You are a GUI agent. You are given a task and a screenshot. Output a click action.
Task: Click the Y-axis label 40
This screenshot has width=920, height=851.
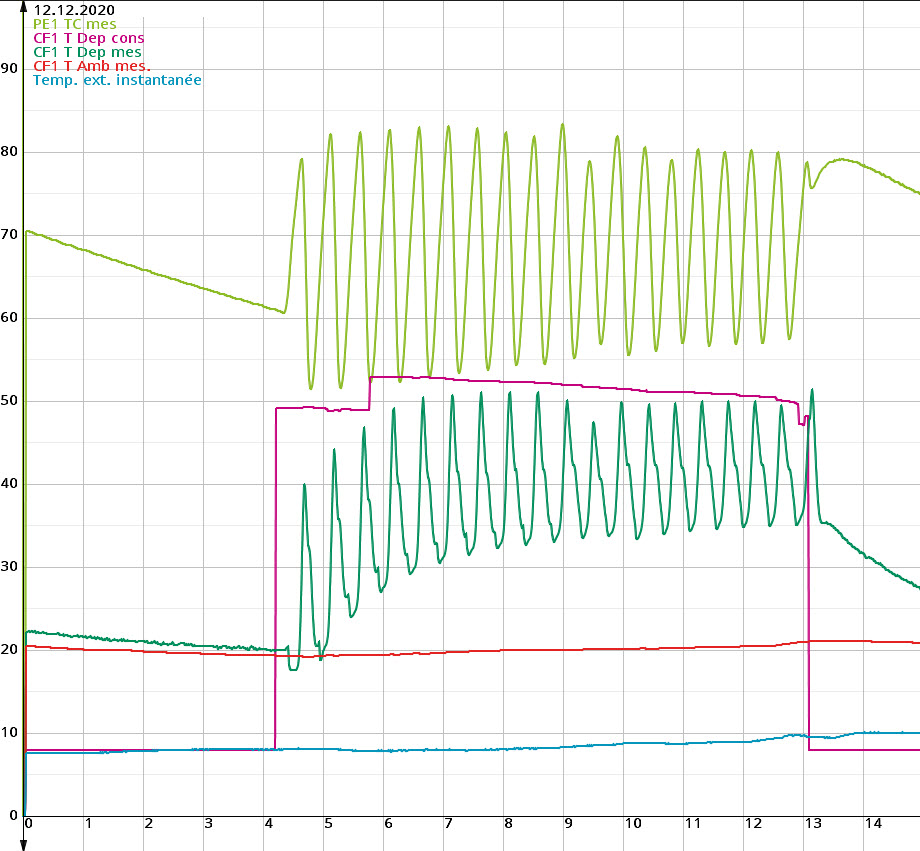[9, 484]
